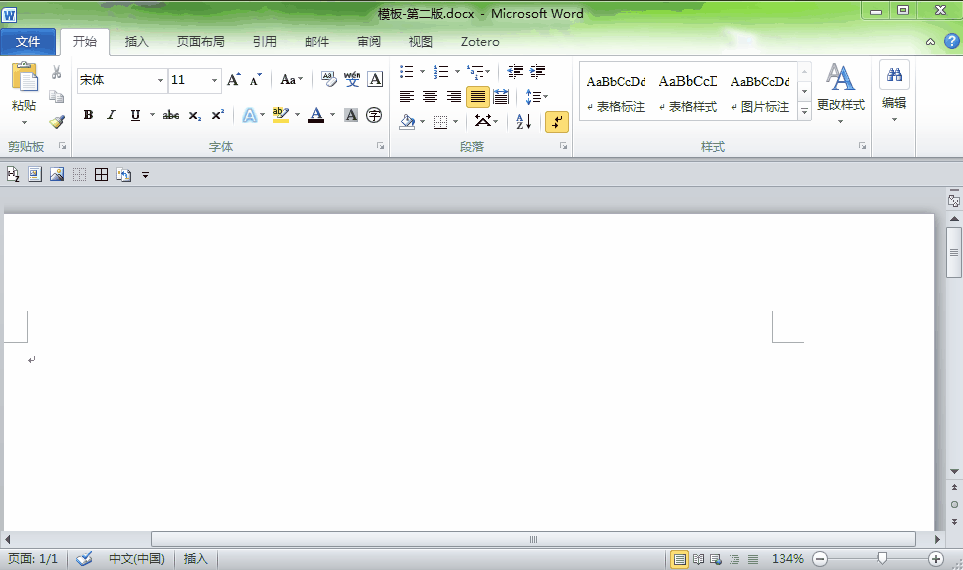Center align the paragraph
Viewport: 963px width, 570px height.
pyautogui.click(x=430, y=96)
